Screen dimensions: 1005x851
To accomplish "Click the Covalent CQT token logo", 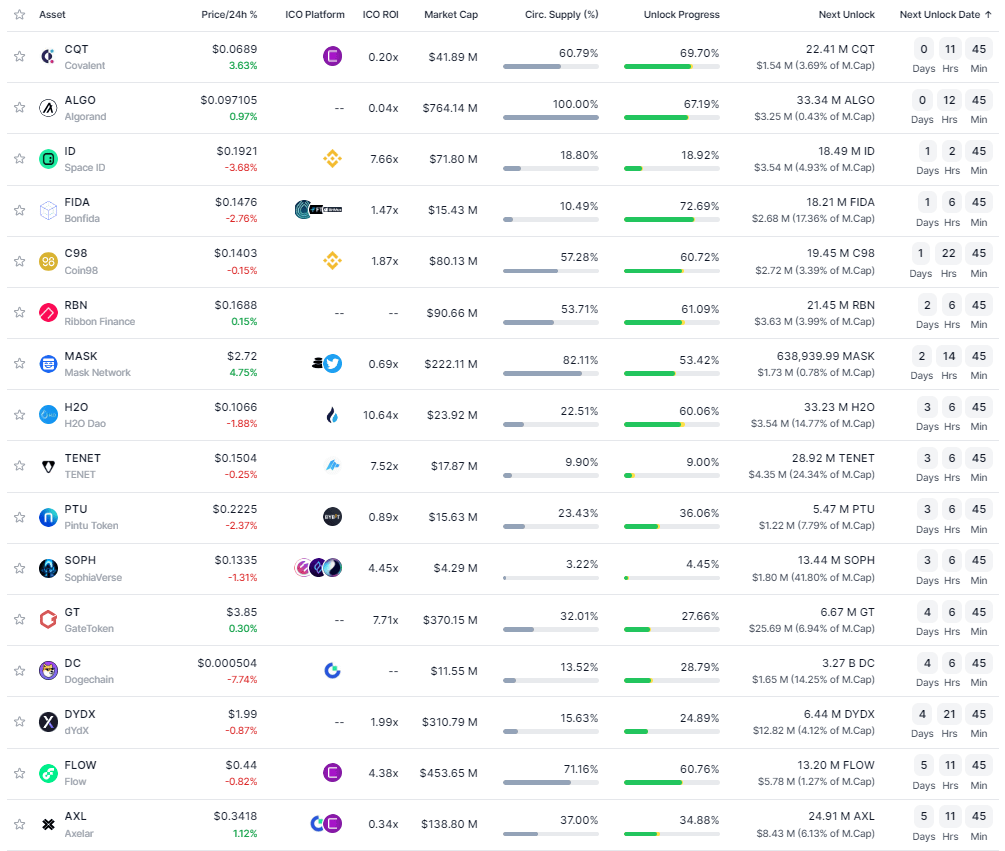I will click(48, 57).
